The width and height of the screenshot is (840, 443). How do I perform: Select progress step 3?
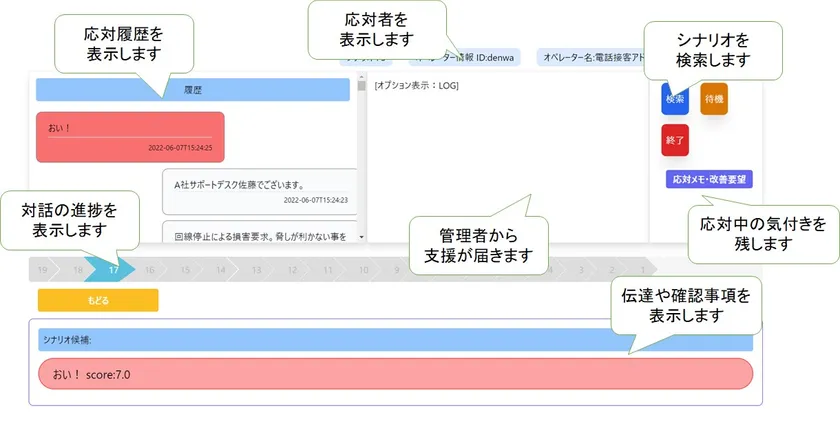click(581, 270)
